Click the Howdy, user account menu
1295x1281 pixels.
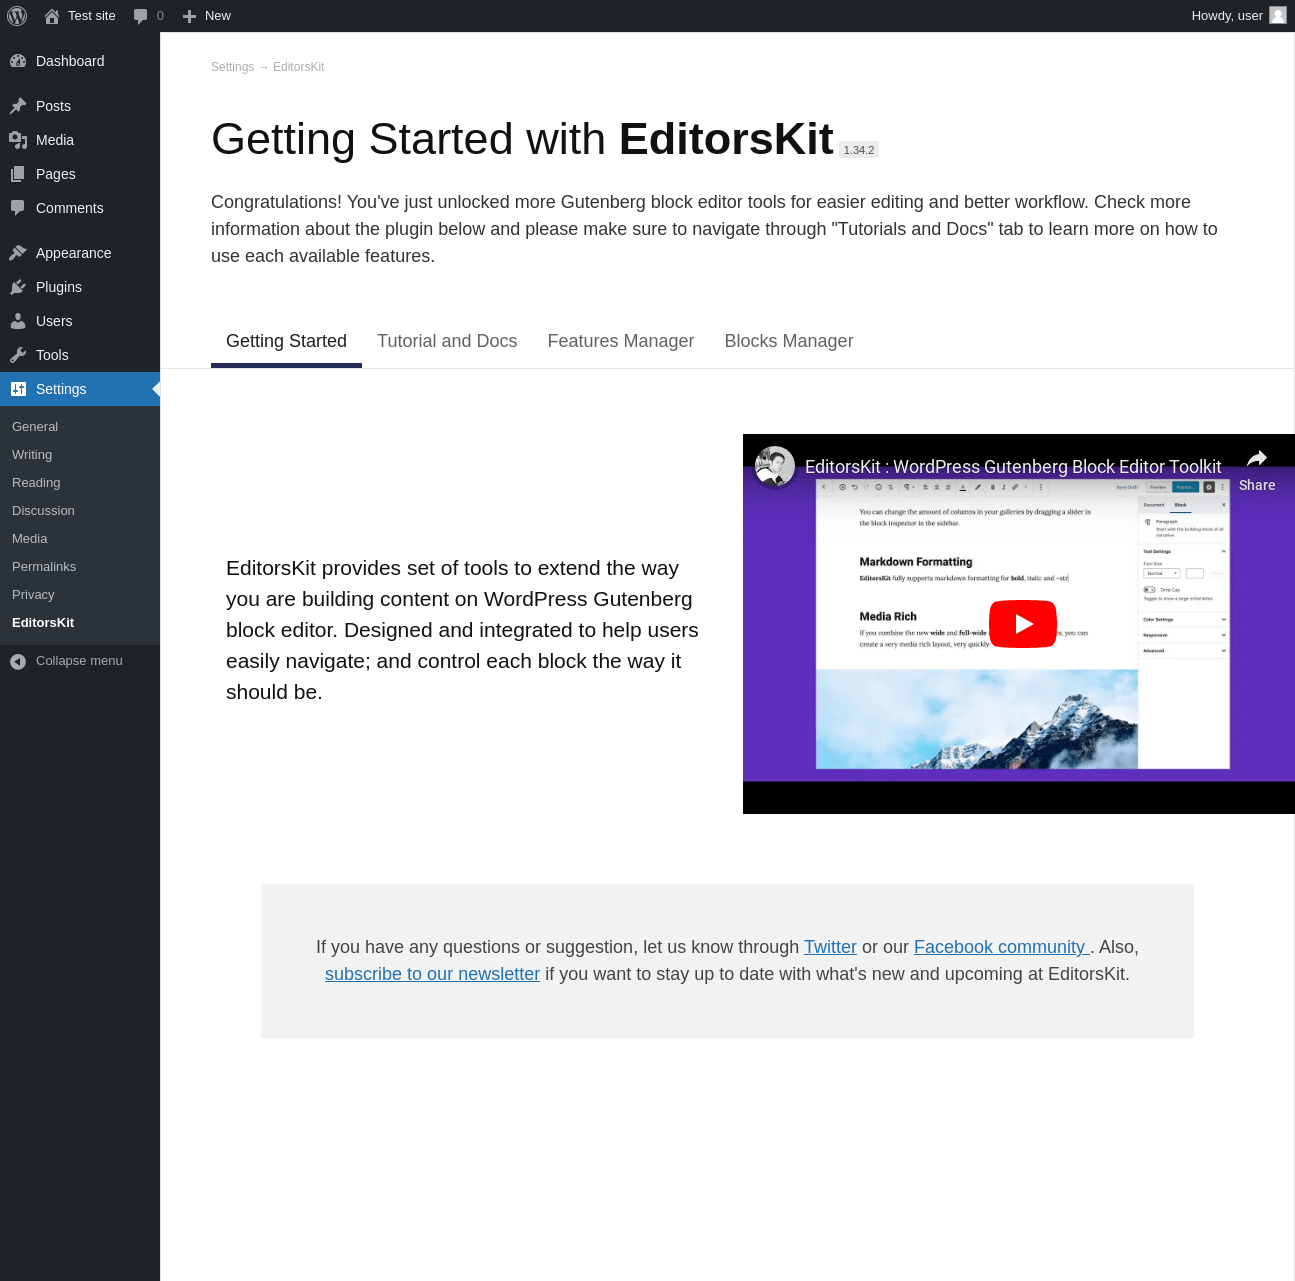coord(1238,16)
